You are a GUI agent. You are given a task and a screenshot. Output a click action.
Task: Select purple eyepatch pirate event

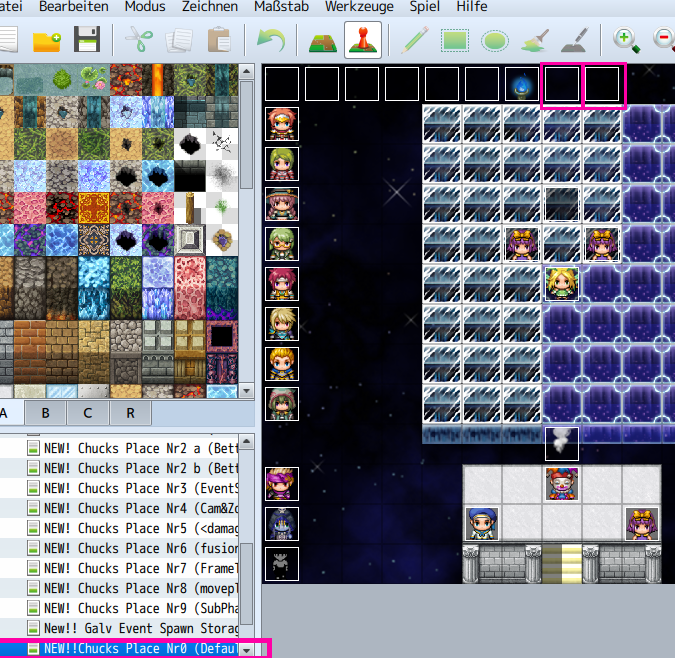coord(282,484)
